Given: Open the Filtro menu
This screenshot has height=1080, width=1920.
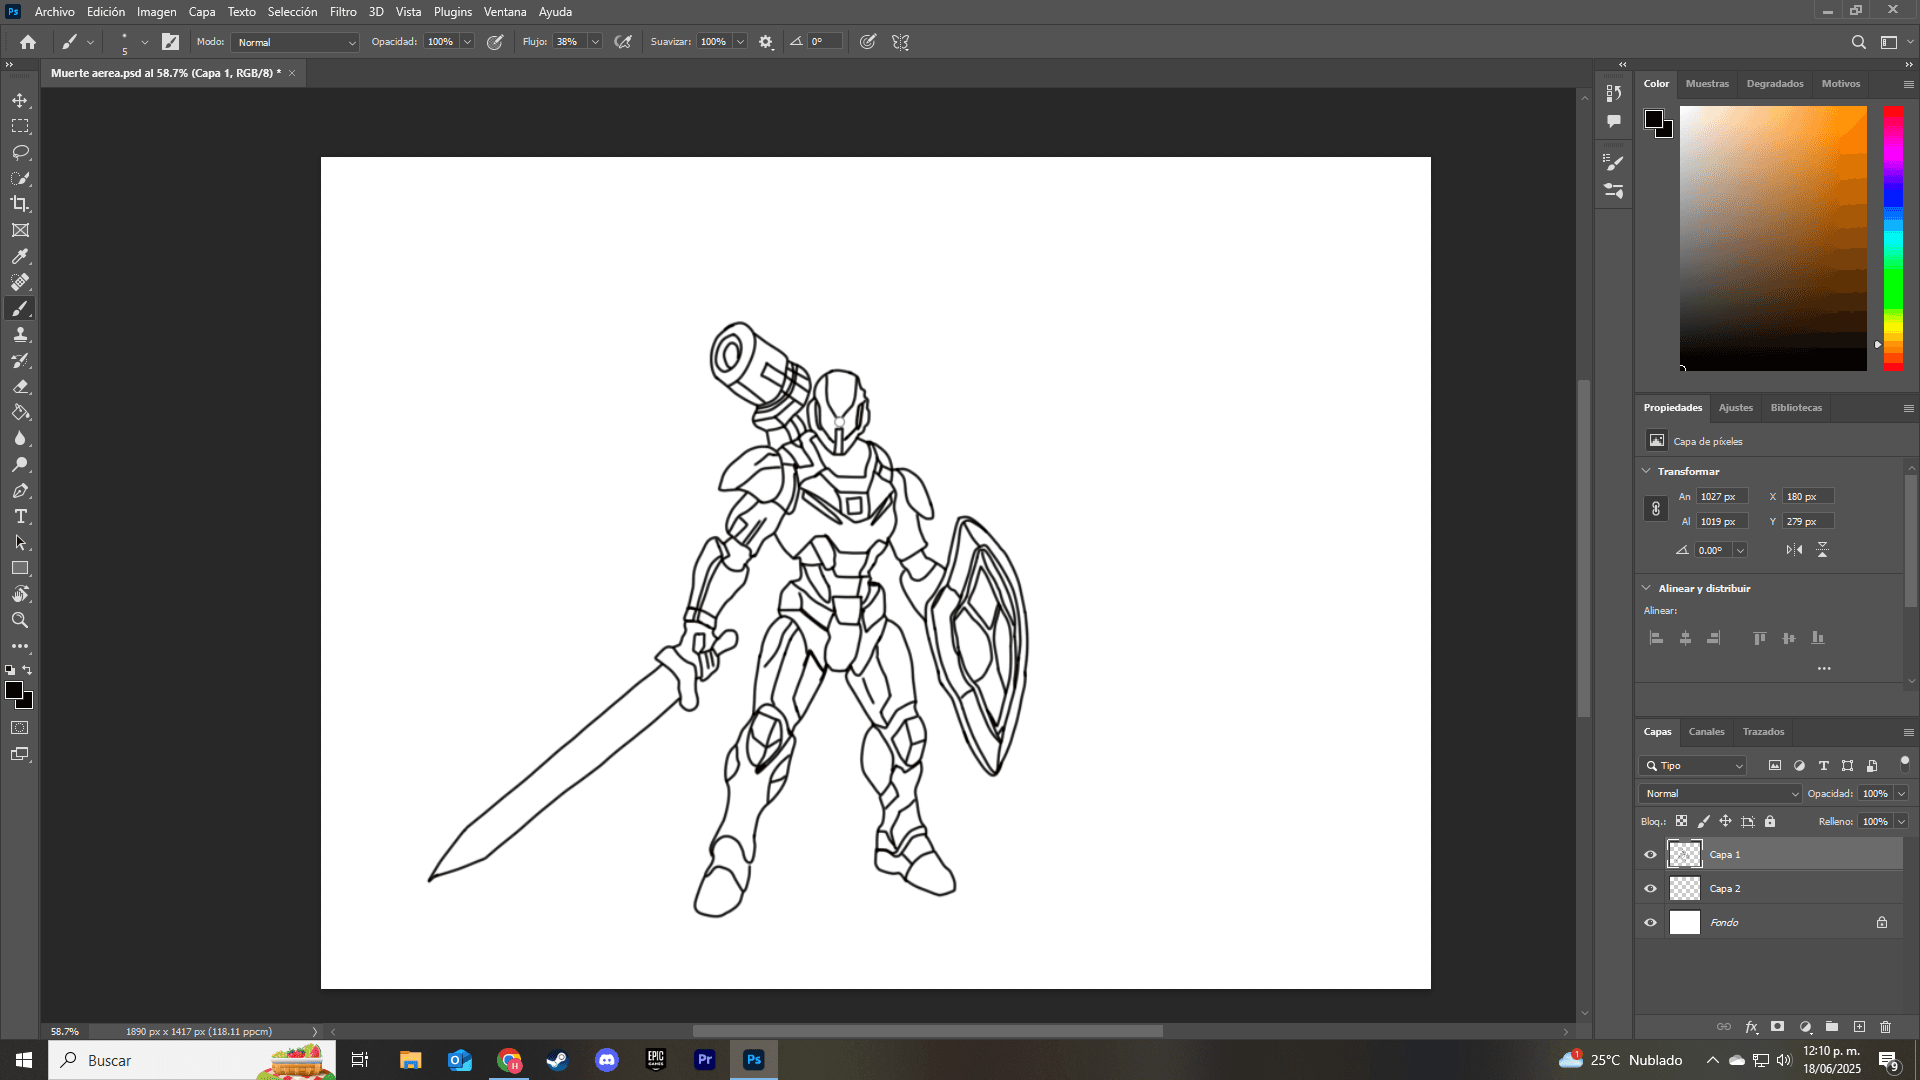Looking at the screenshot, I should coord(342,12).
